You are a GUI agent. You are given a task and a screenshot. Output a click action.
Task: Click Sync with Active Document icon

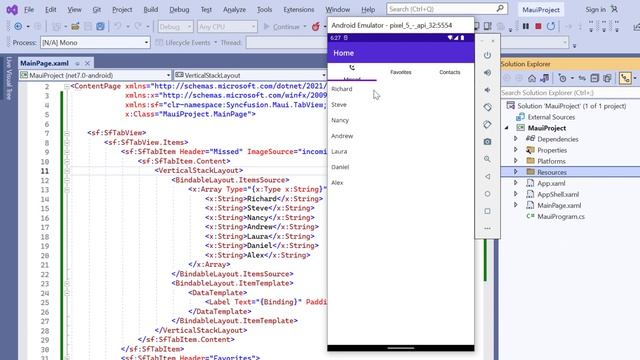click(x=582, y=78)
